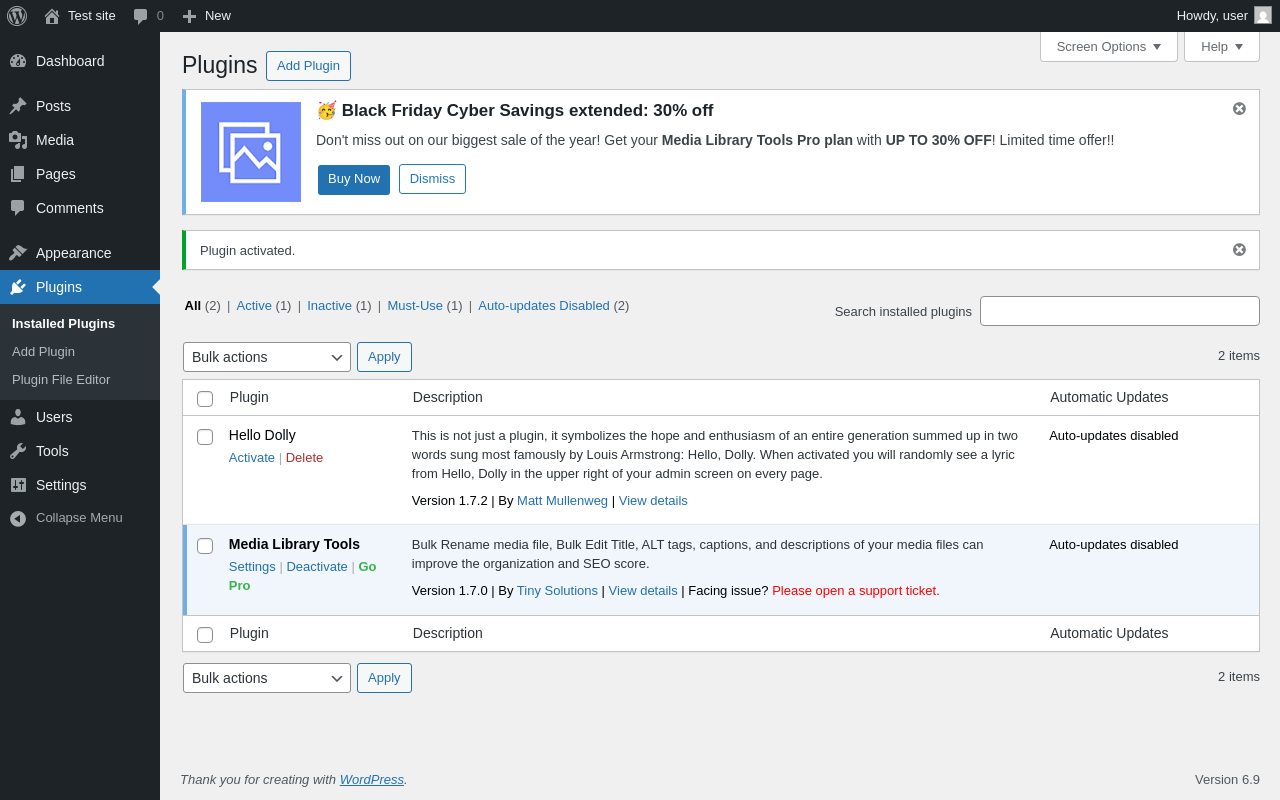The width and height of the screenshot is (1280, 800).
Task: Deactivate the Media Library Tools plugin
Action: click(x=317, y=567)
